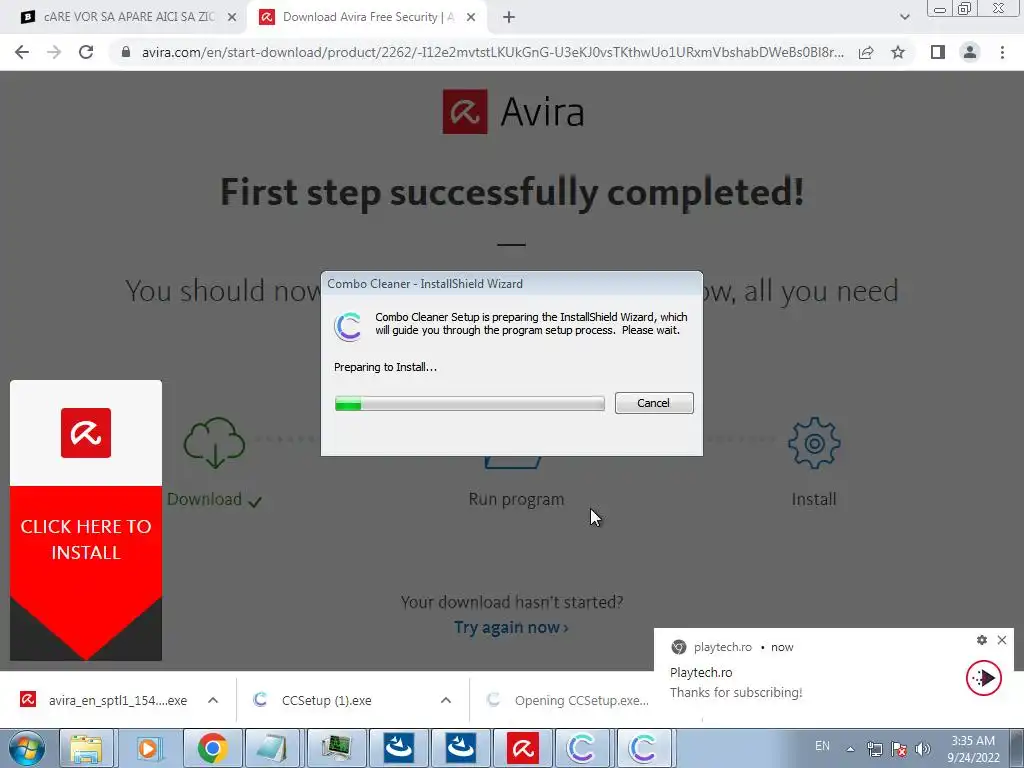1024x768 pixels.
Task: Click the EN language indicator
Action: (x=822, y=746)
